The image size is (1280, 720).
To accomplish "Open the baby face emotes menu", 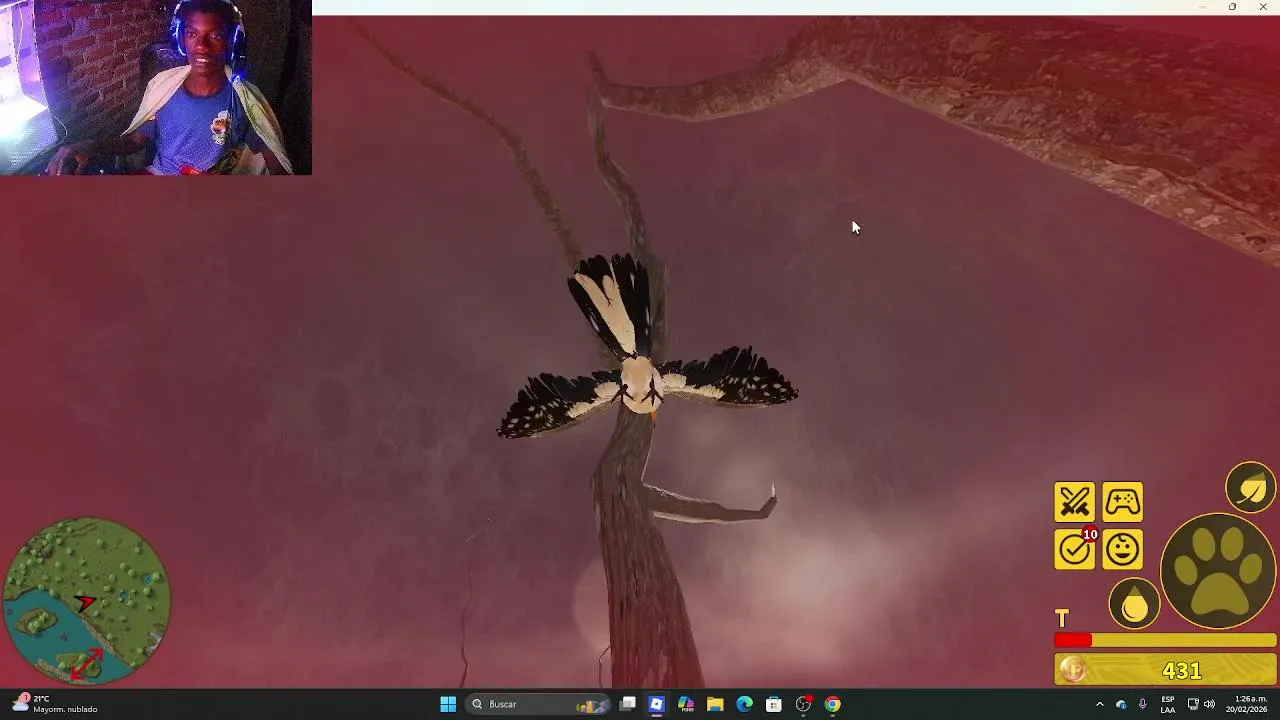I will 1123,549.
